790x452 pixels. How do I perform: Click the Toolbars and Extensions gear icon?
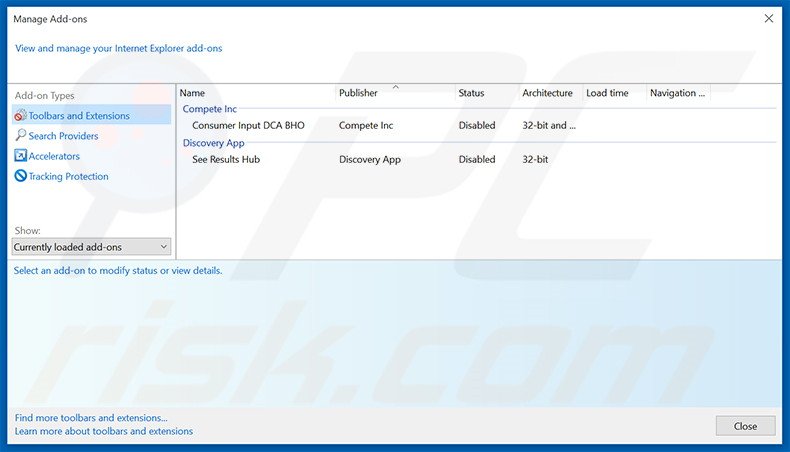tap(20, 116)
